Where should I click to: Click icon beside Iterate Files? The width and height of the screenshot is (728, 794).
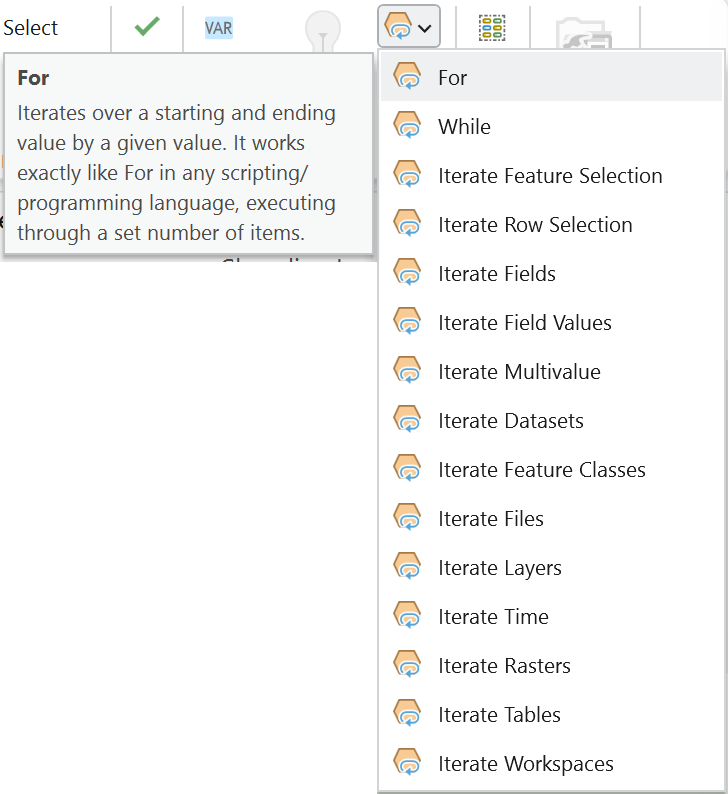408,517
